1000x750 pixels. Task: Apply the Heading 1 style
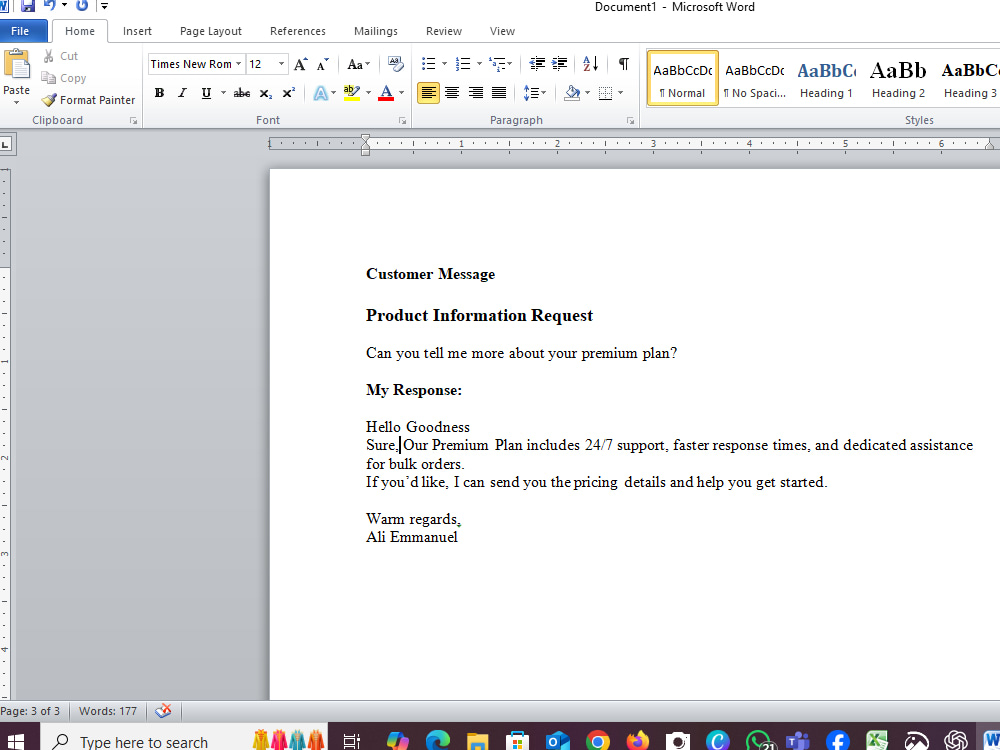827,78
